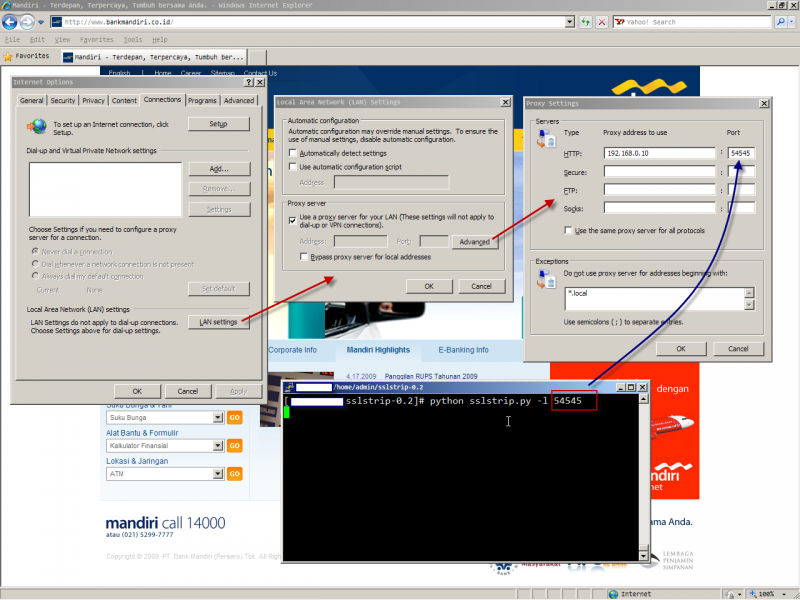
Task: Click the Refresh icon beside the address bar
Action: [584, 21]
